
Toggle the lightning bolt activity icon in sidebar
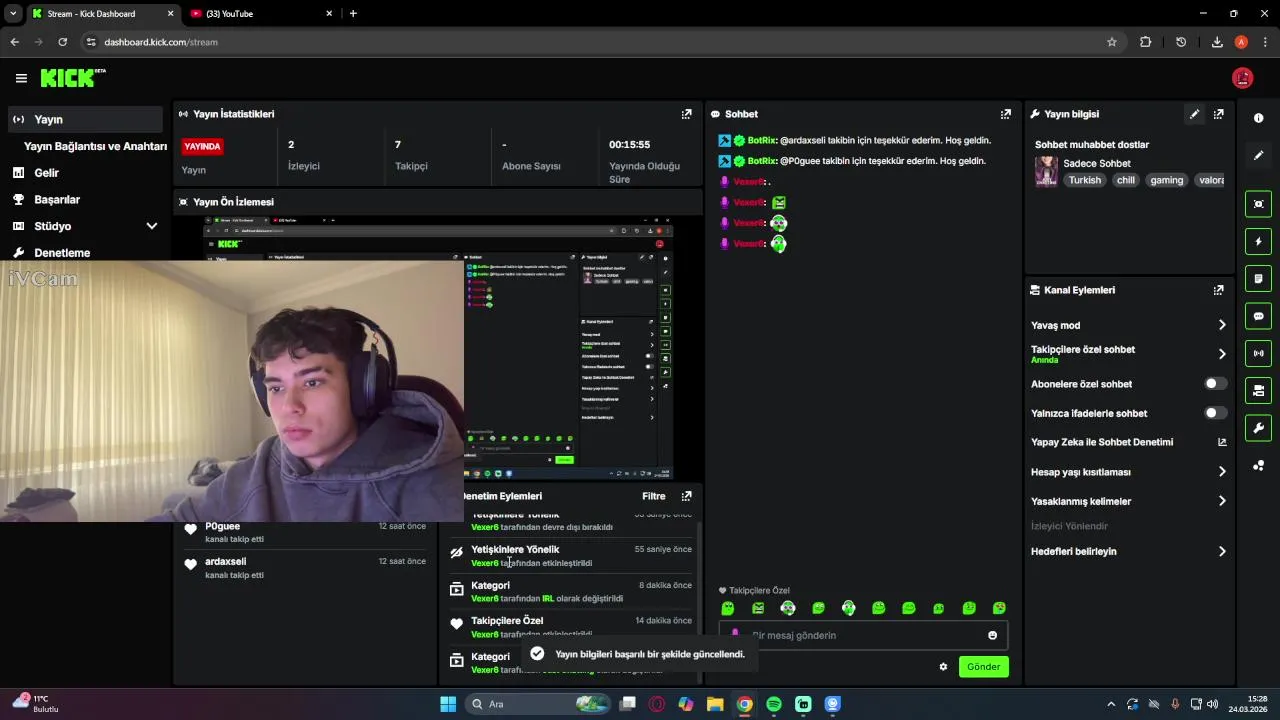coord(1258,241)
